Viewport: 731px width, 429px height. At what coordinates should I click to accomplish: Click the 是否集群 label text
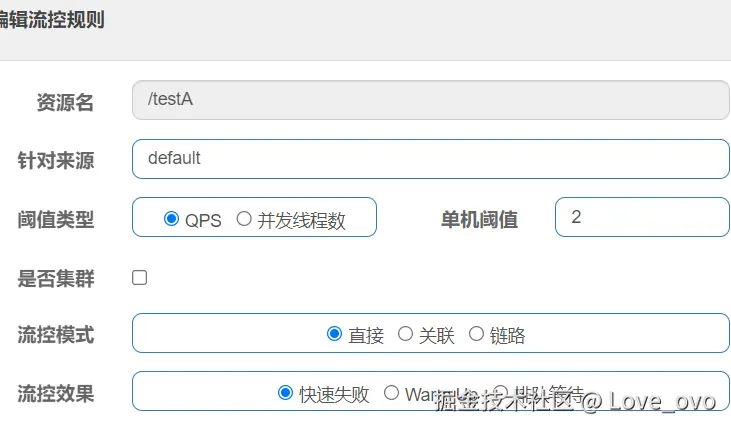(x=56, y=279)
